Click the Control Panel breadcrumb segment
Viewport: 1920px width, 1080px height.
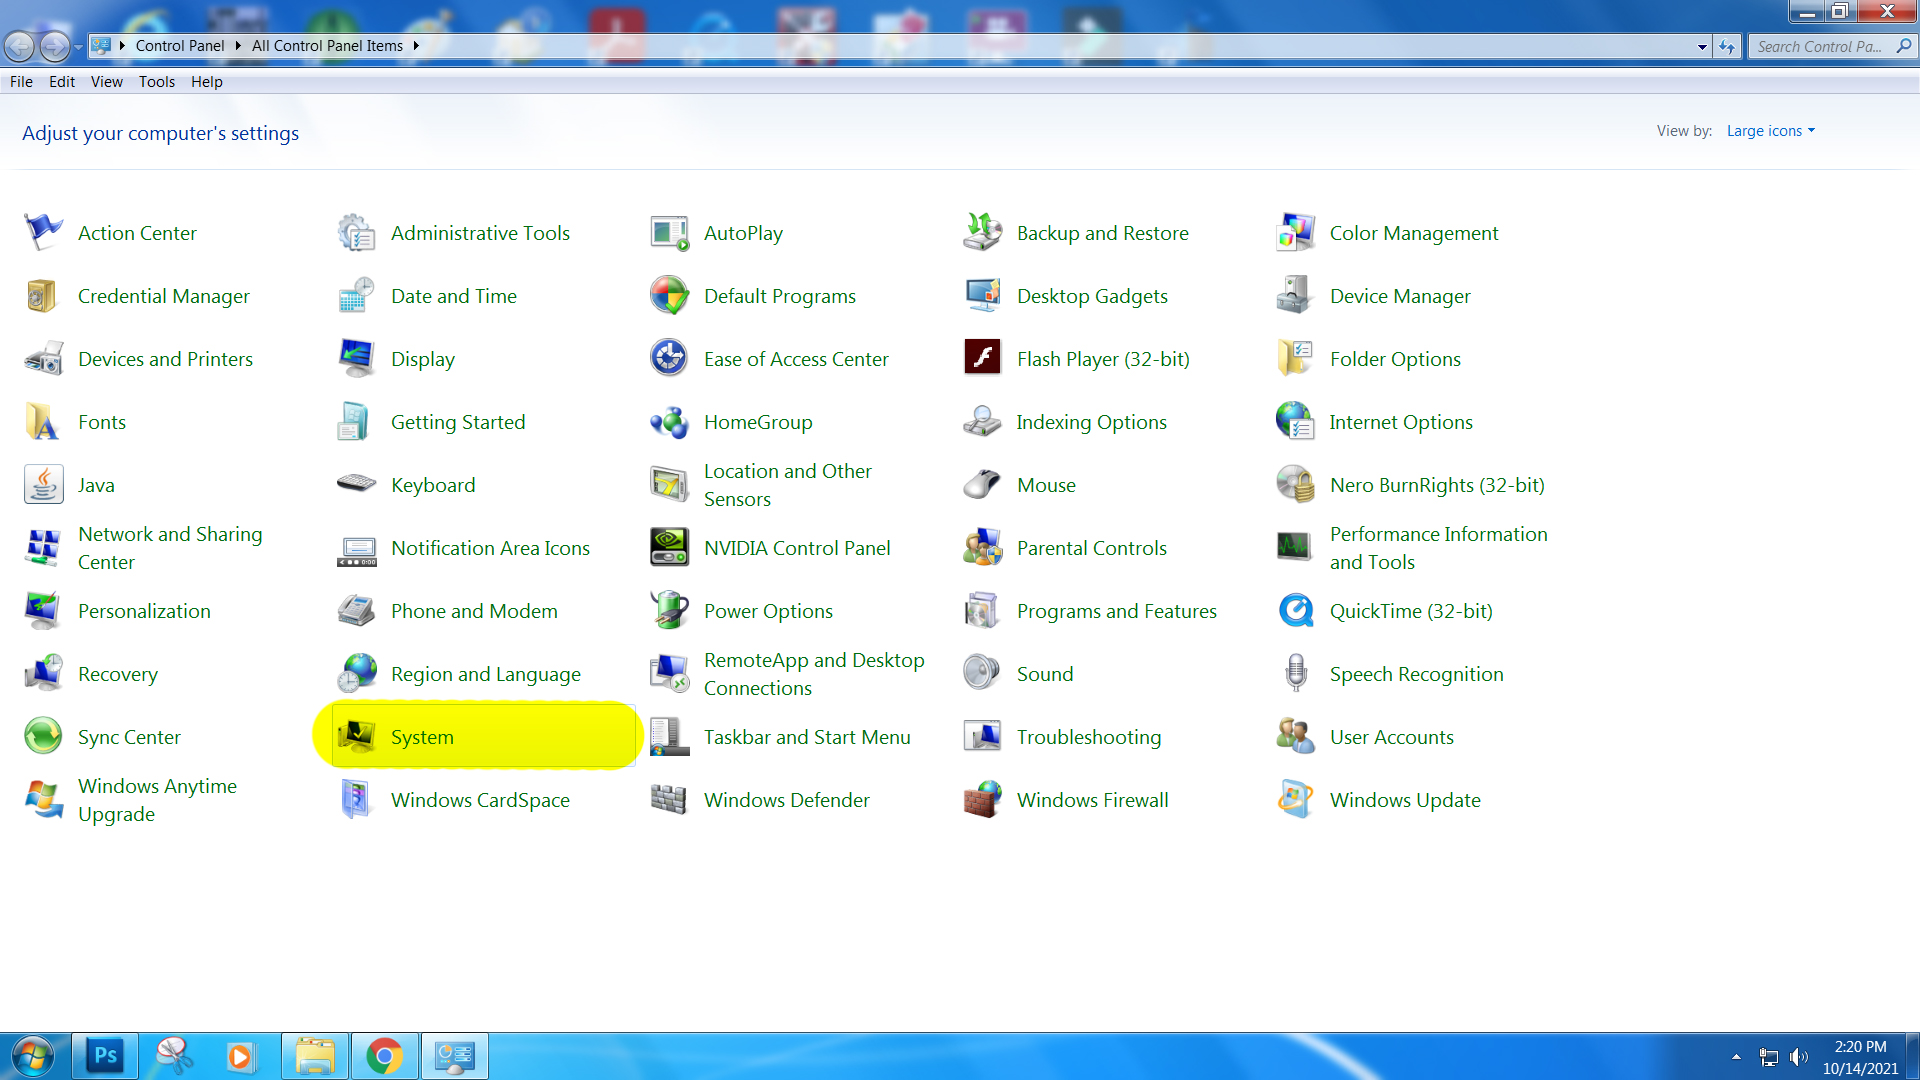point(180,46)
